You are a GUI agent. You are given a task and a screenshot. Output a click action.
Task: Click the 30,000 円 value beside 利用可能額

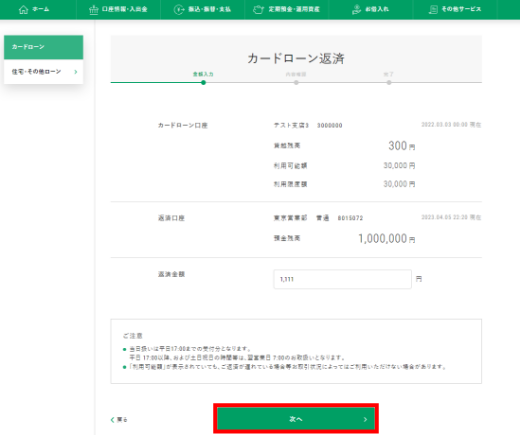(x=399, y=166)
